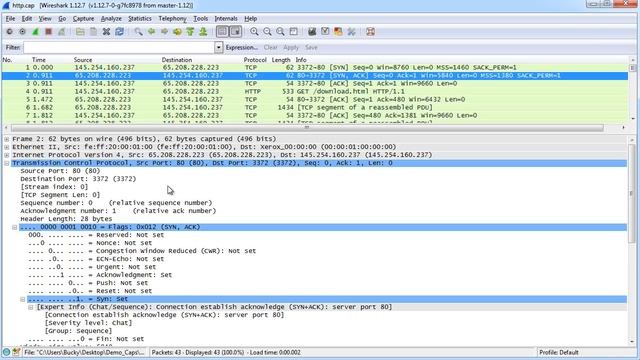
Task: Open the filter history dropdown arrow
Action: coord(219,48)
